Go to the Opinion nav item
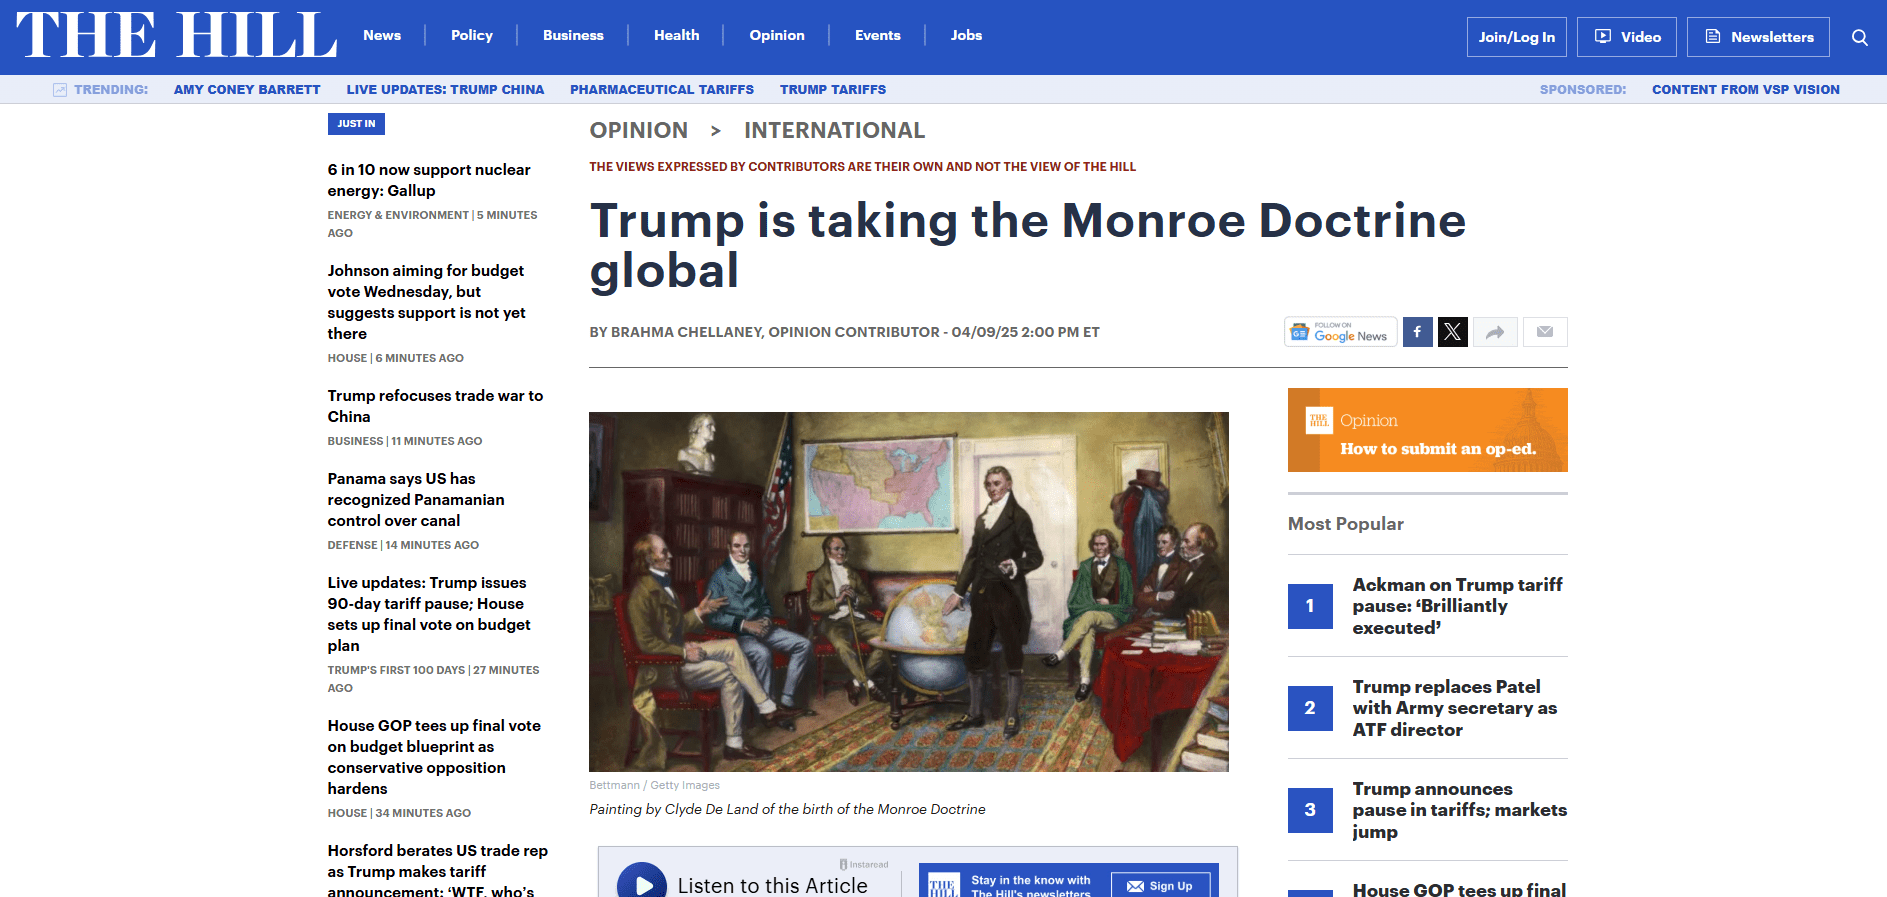The image size is (1887, 897). tap(776, 35)
